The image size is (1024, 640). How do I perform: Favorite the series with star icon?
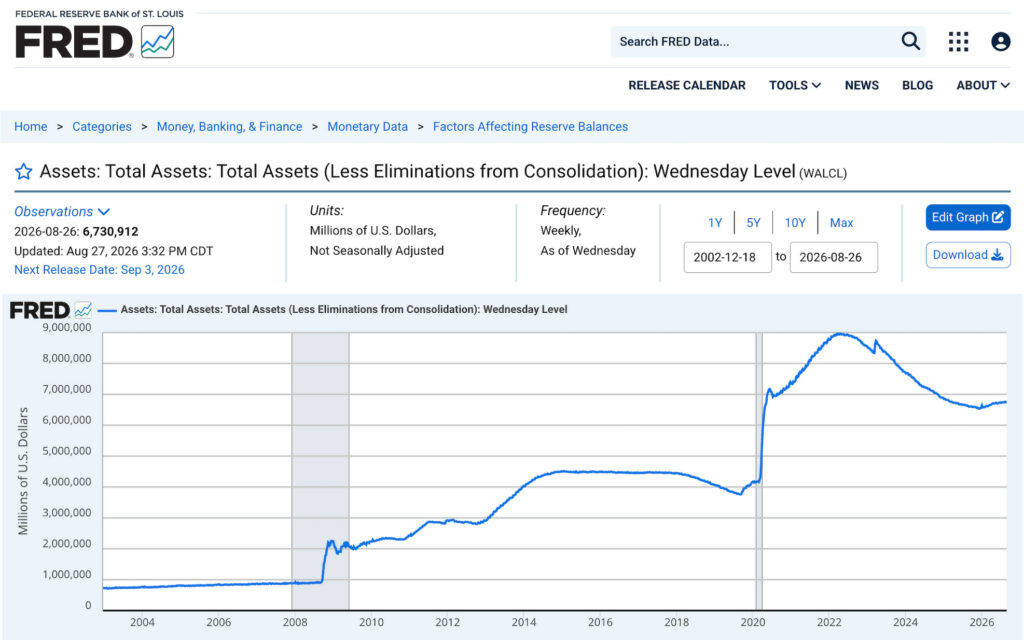[x=24, y=172]
